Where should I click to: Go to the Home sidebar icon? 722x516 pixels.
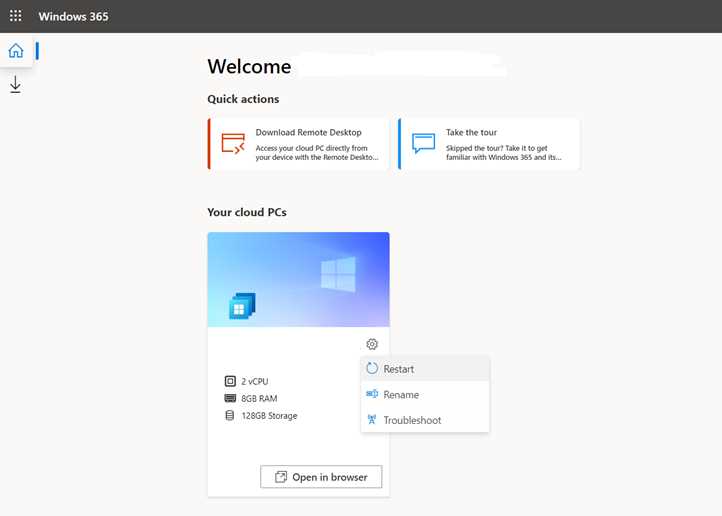pos(16,50)
